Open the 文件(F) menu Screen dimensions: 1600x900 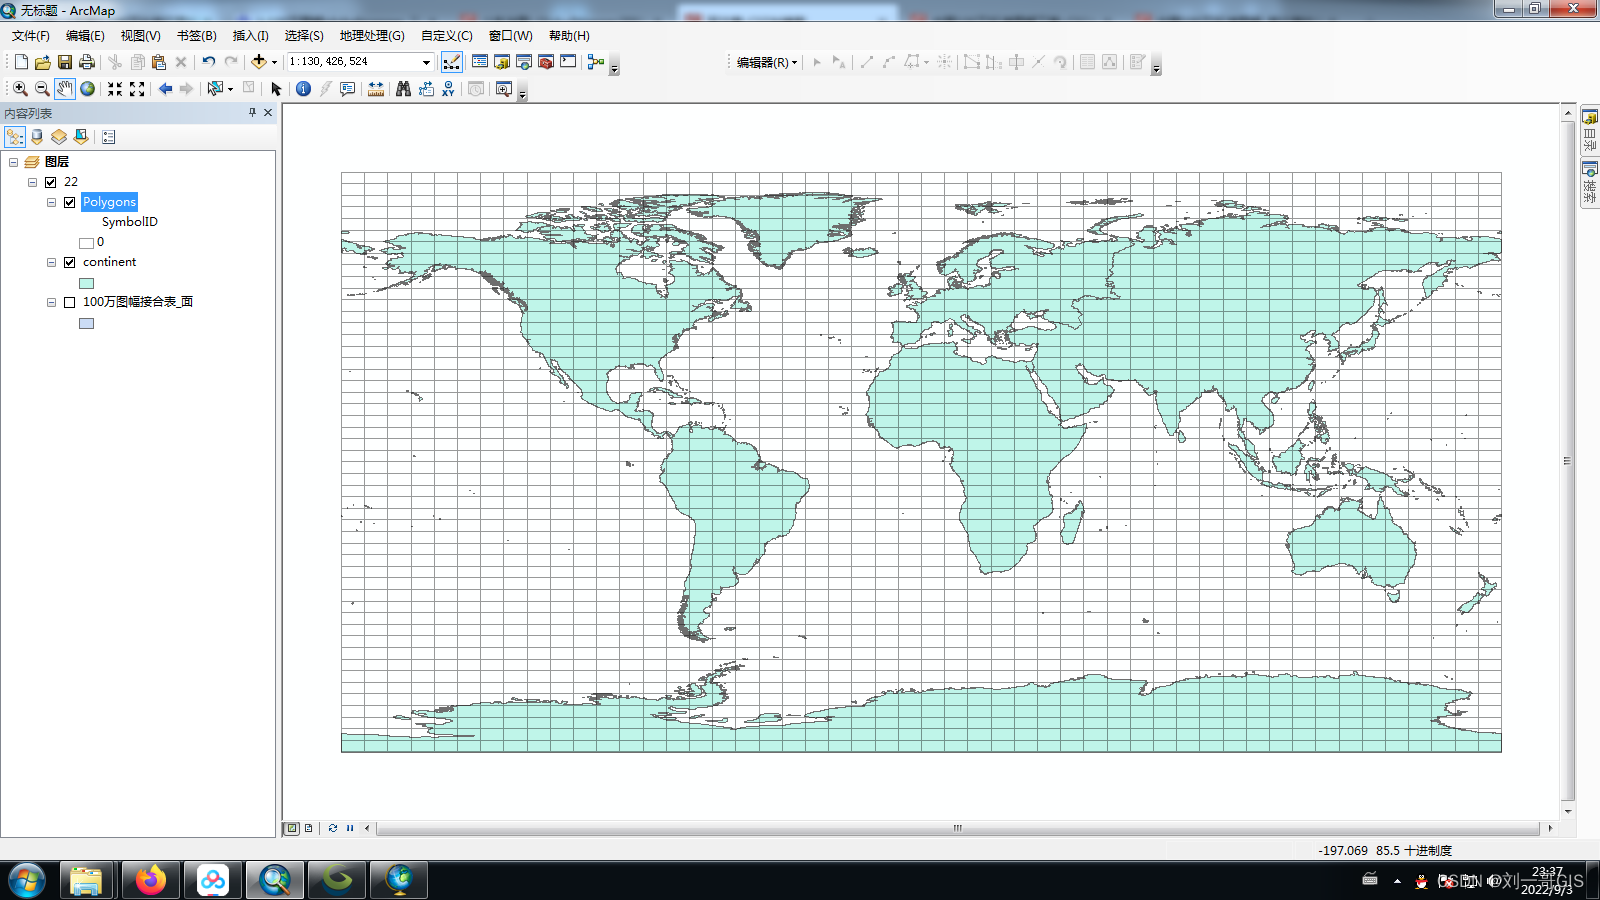point(31,36)
